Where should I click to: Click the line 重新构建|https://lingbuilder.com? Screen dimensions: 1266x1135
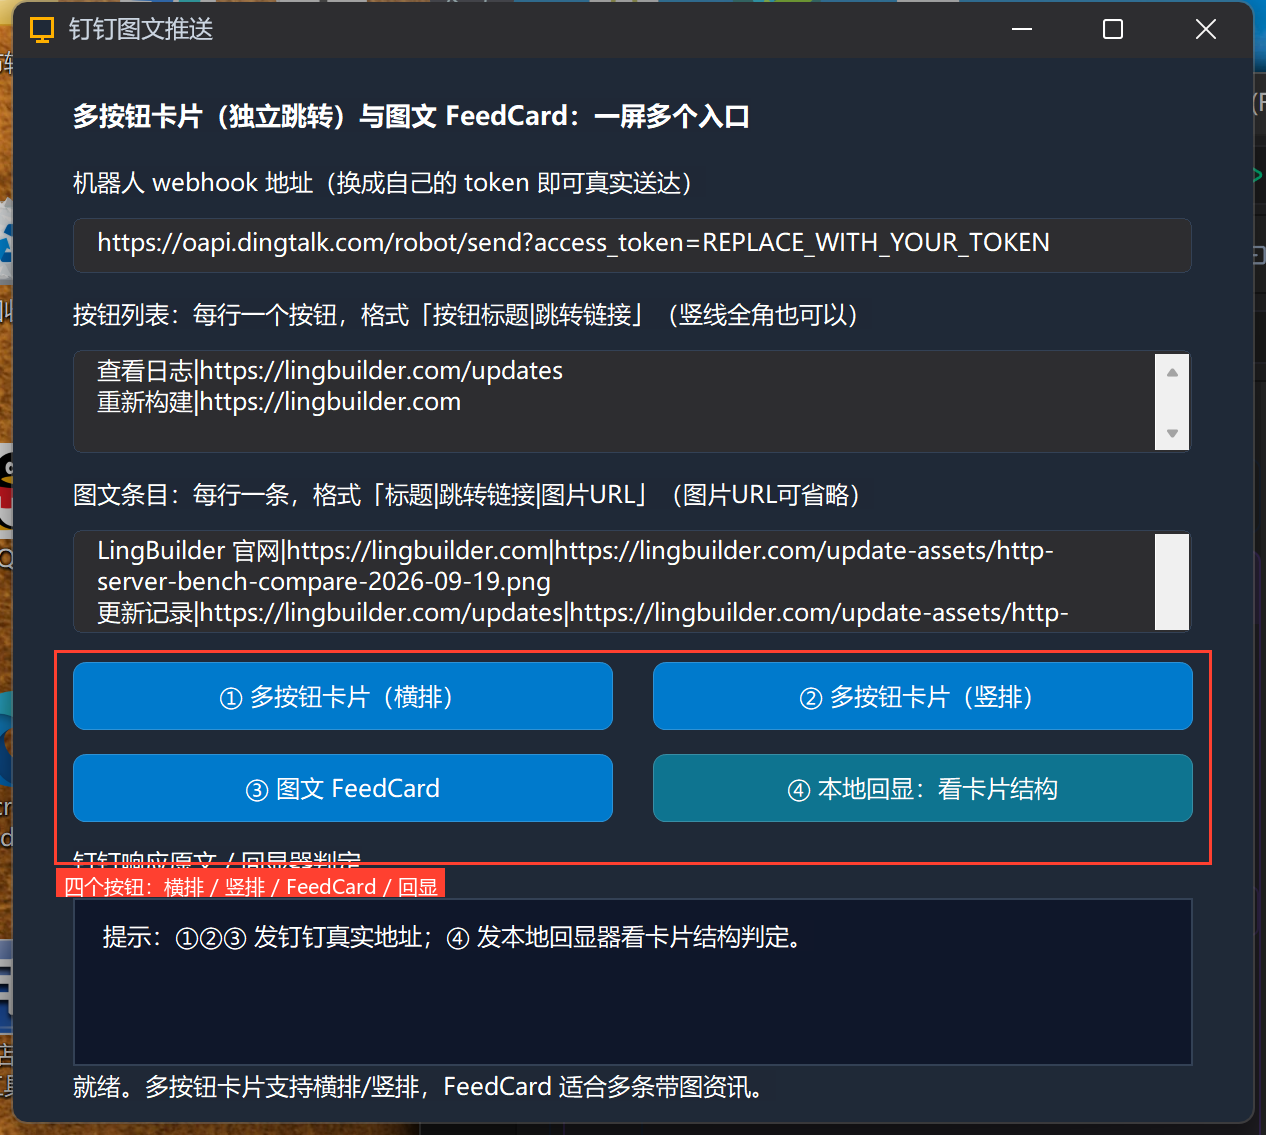(279, 402)
